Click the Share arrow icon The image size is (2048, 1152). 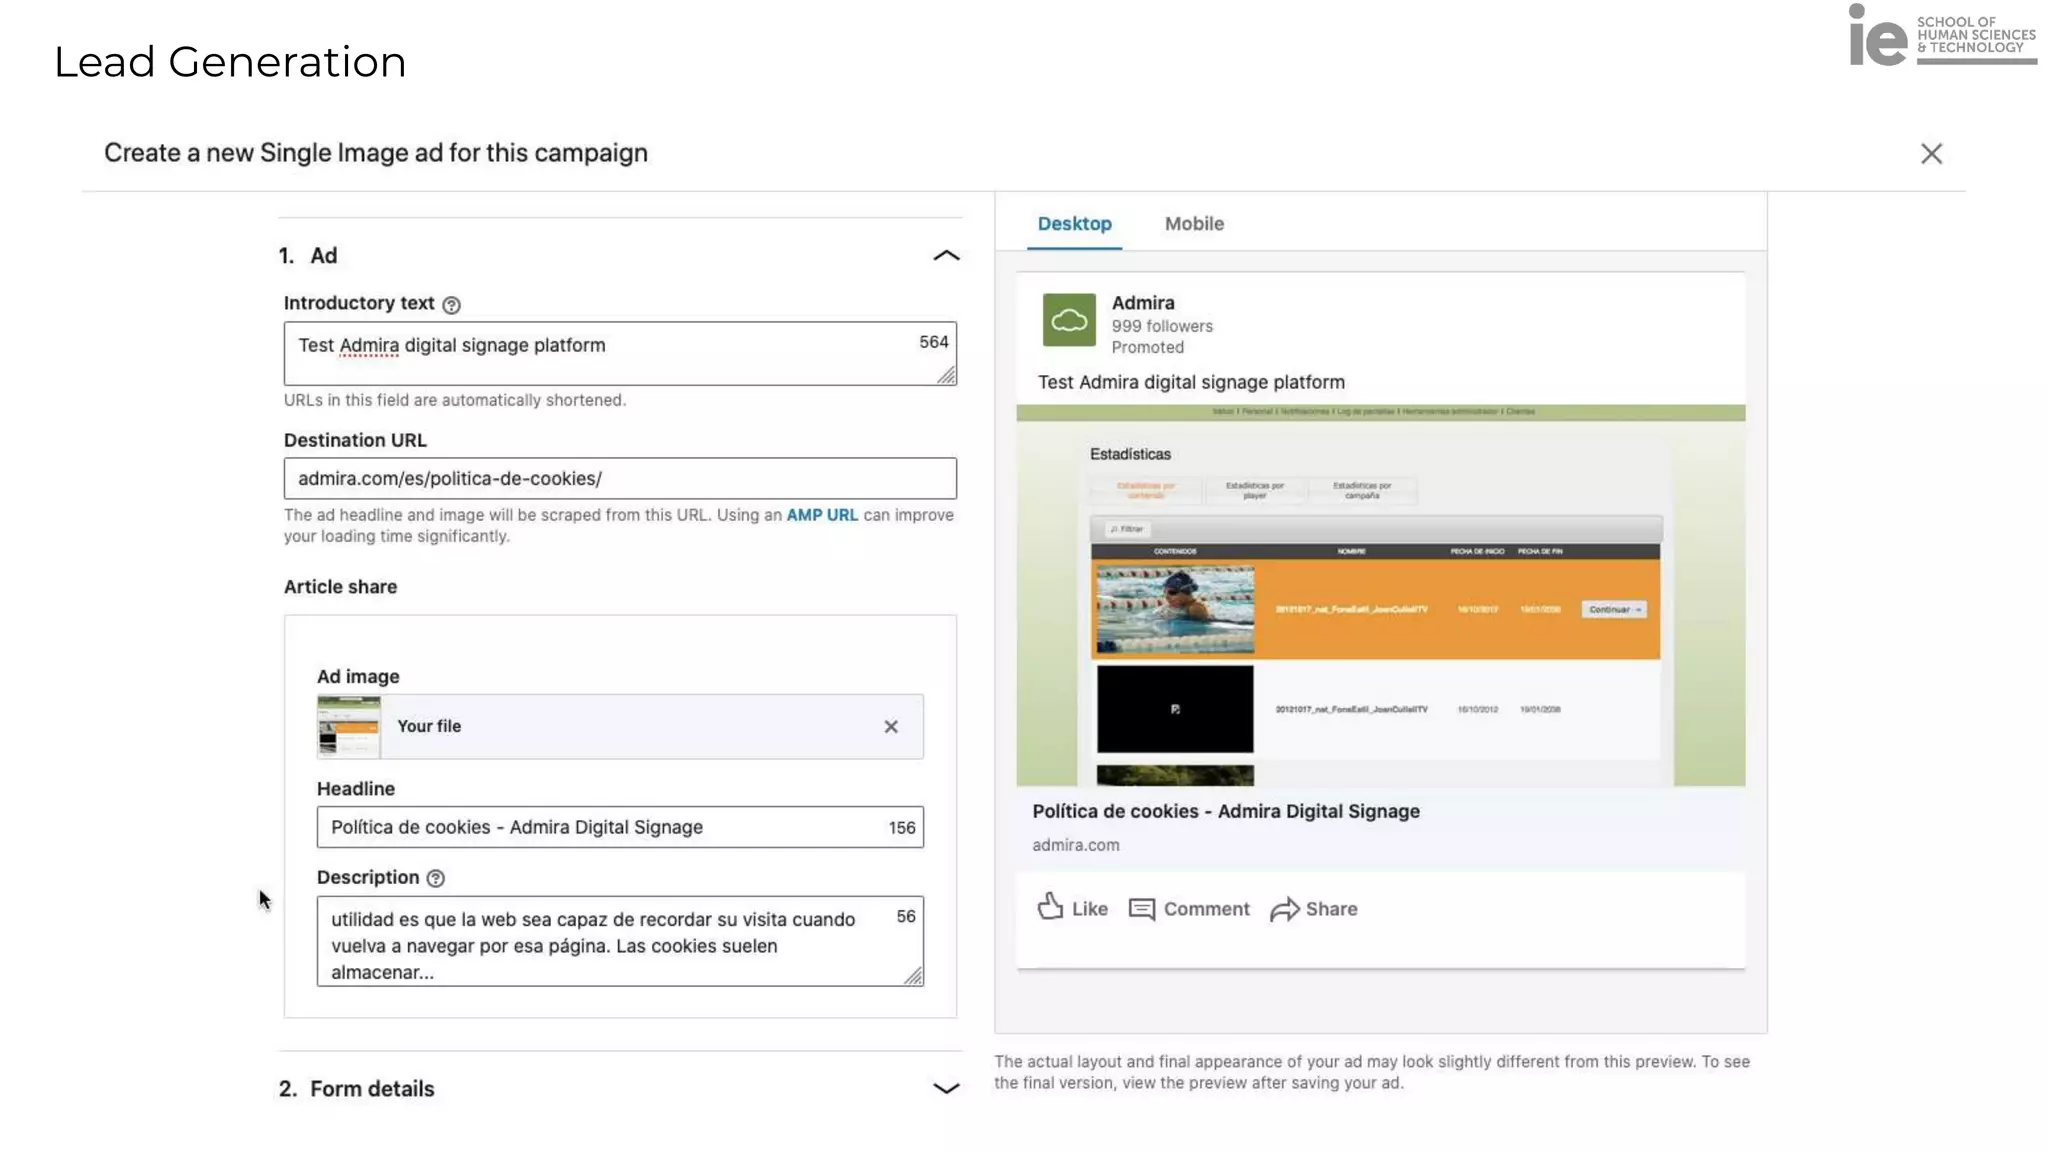pos(1284,909)
